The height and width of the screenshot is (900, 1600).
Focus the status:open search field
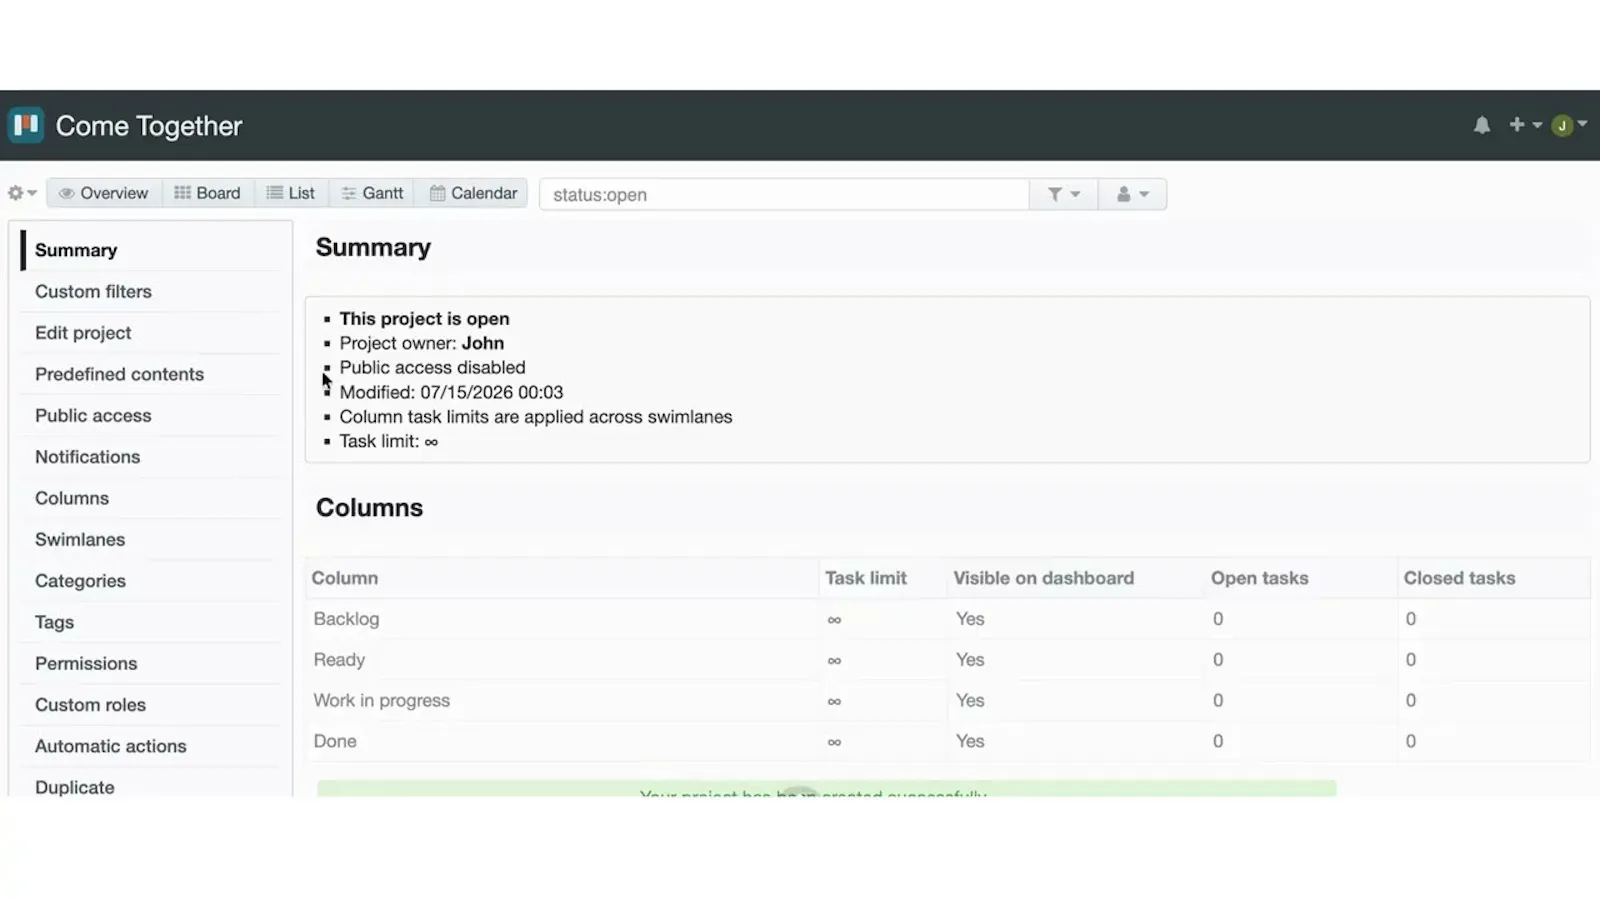pos(784,194)
